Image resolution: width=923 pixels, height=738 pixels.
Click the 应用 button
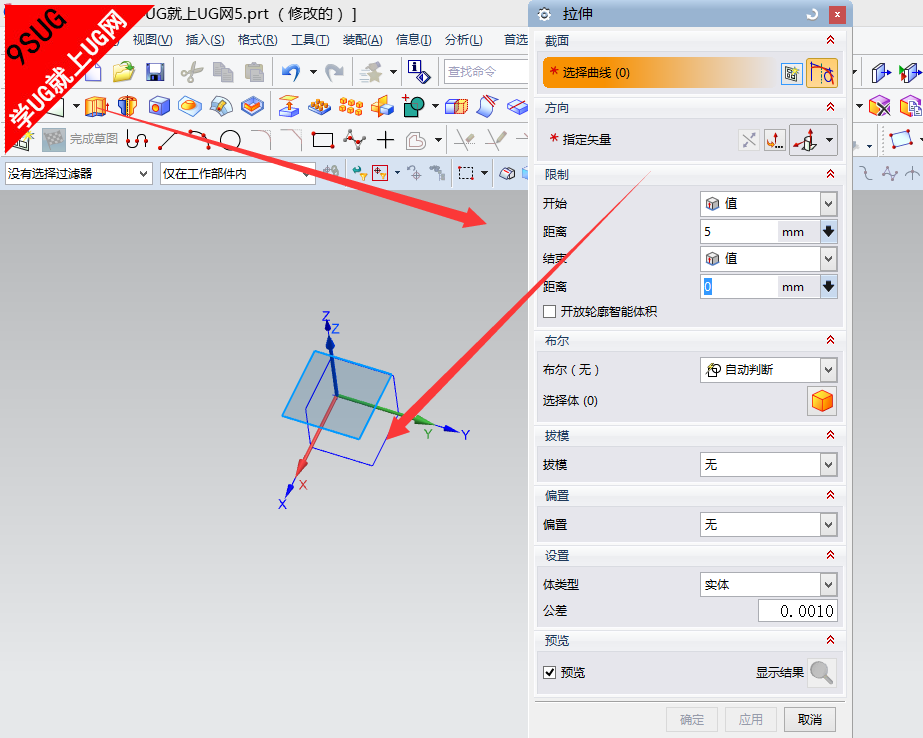751,719
